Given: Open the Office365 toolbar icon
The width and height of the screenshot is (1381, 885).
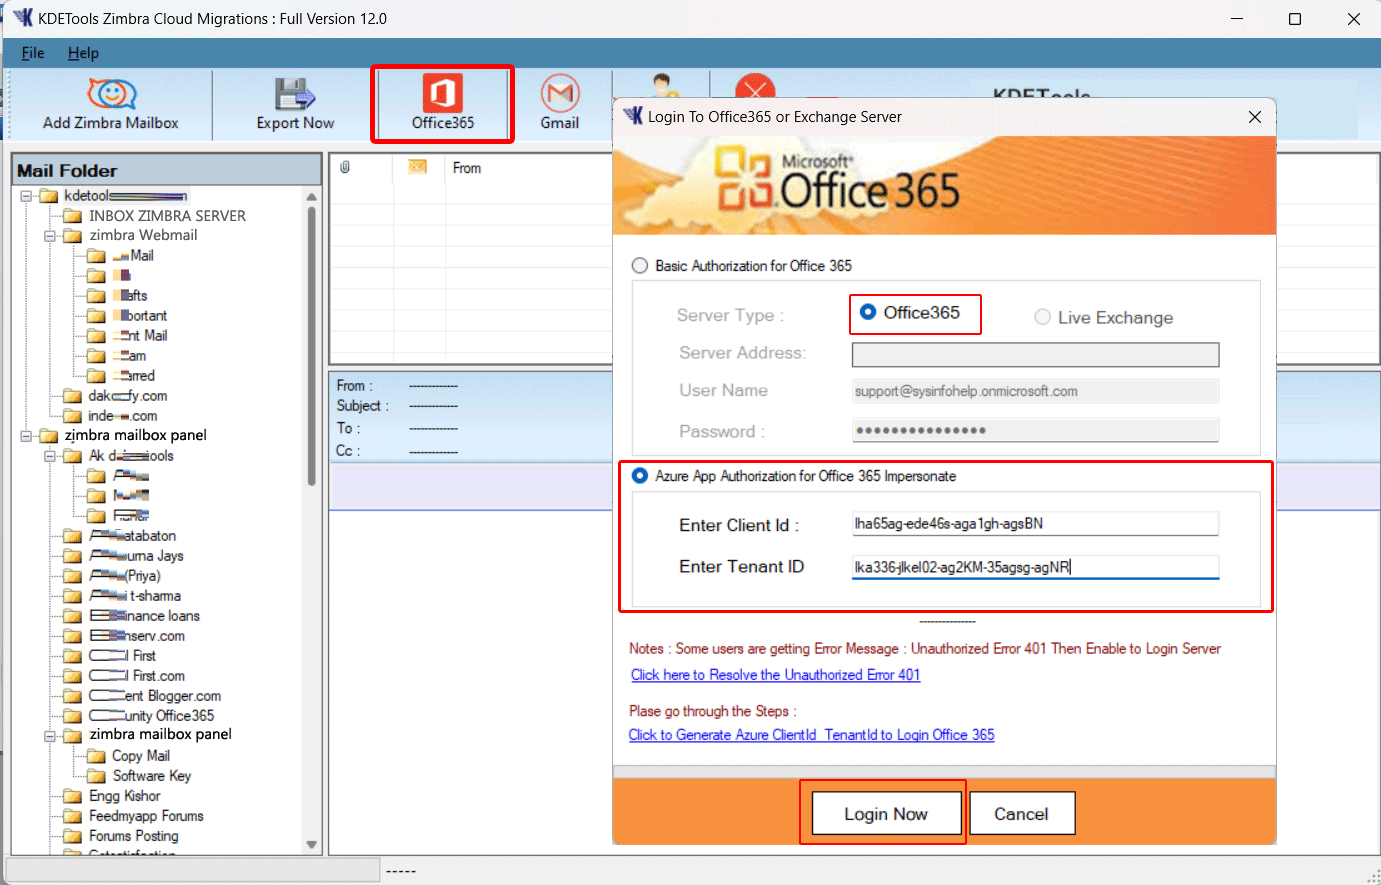Looking at the screenshot, I should coord(442,95).
